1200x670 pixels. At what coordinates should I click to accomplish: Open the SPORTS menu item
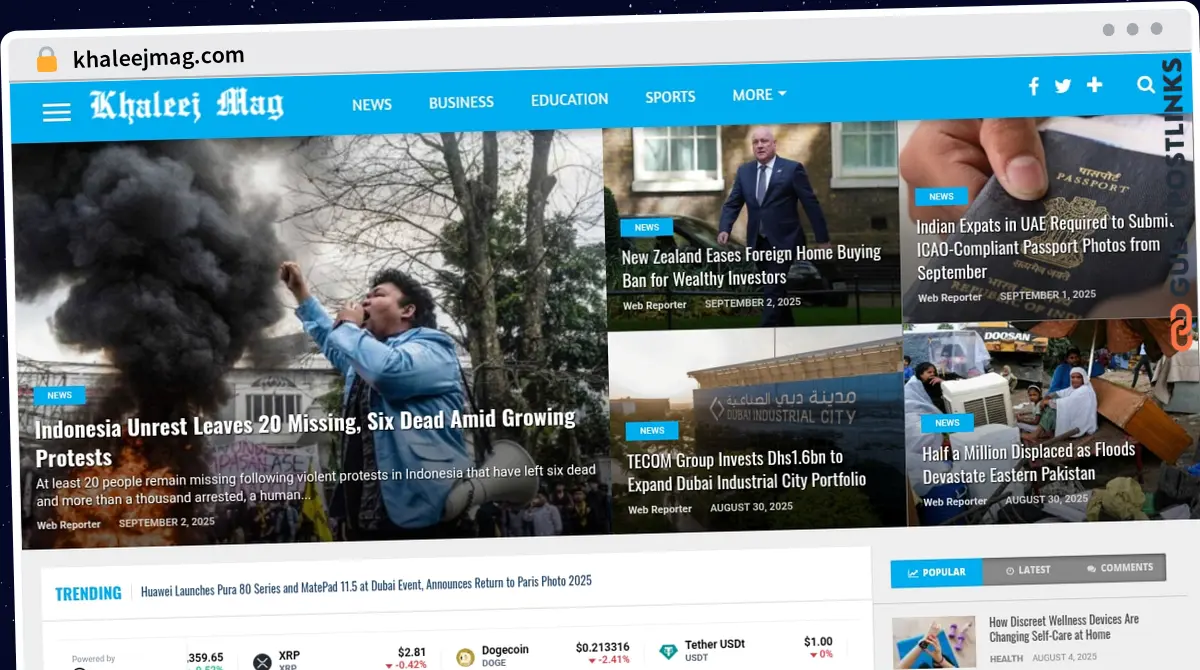point(670,97)
